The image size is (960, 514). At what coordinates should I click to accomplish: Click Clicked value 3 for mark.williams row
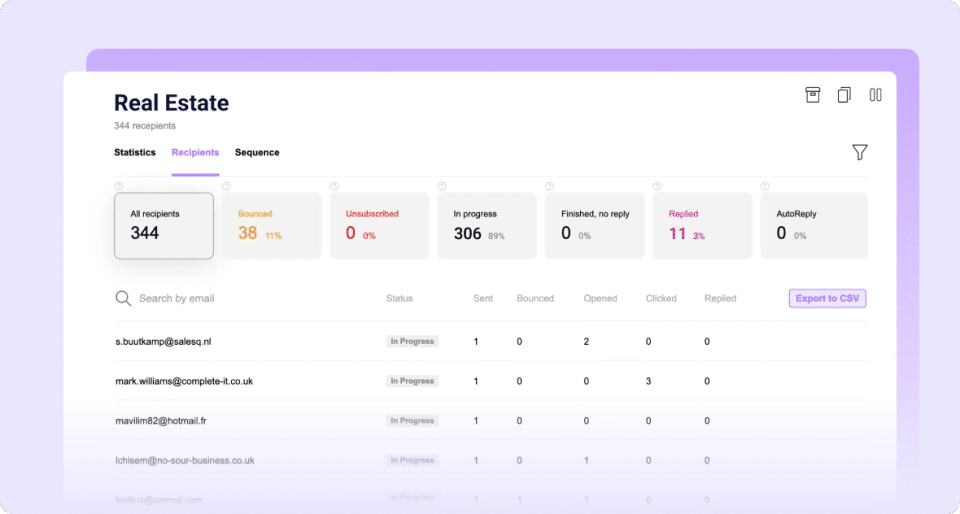point(648,381)
